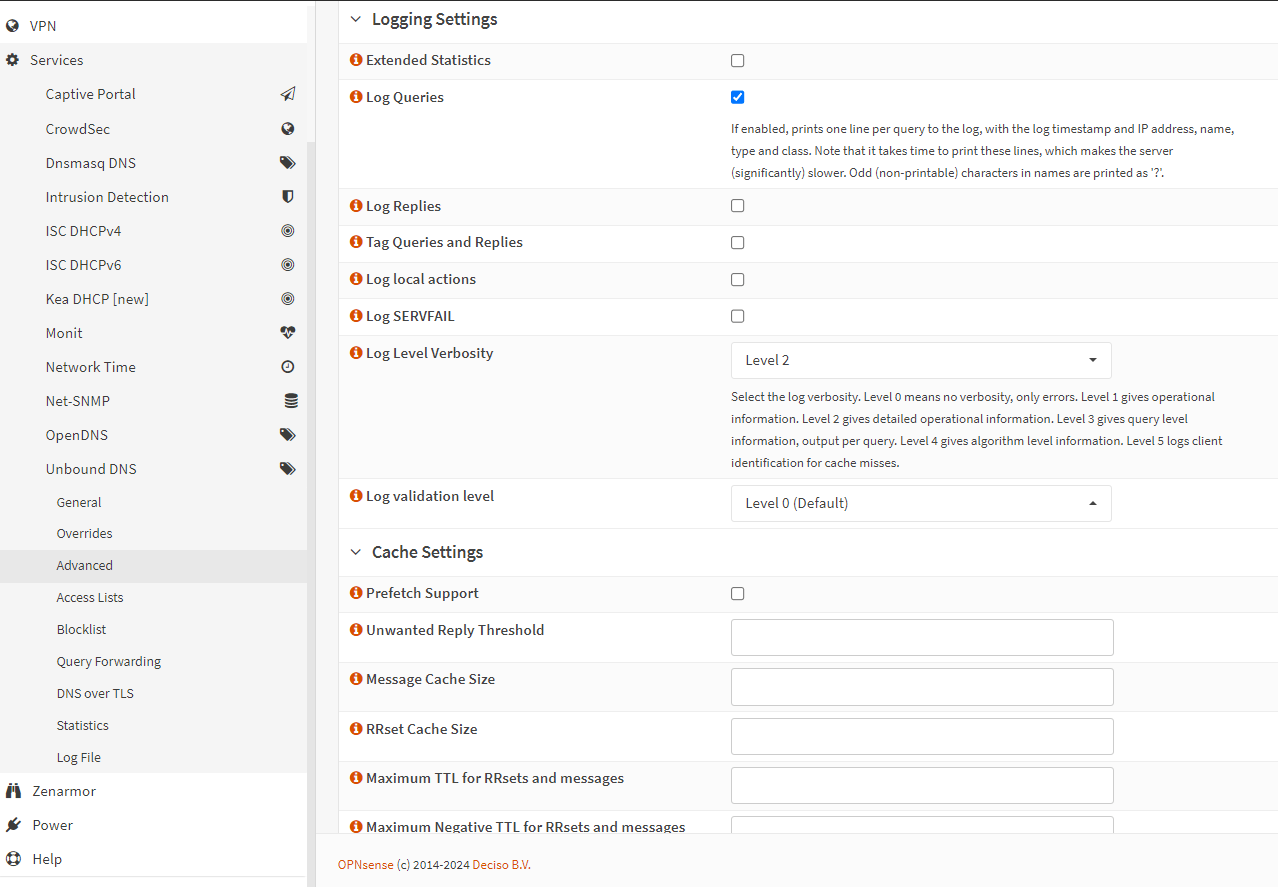This screenshot has width=1278, height=887.
Task: Open the Log Level Verbosity dropdown
Action: 920,360
